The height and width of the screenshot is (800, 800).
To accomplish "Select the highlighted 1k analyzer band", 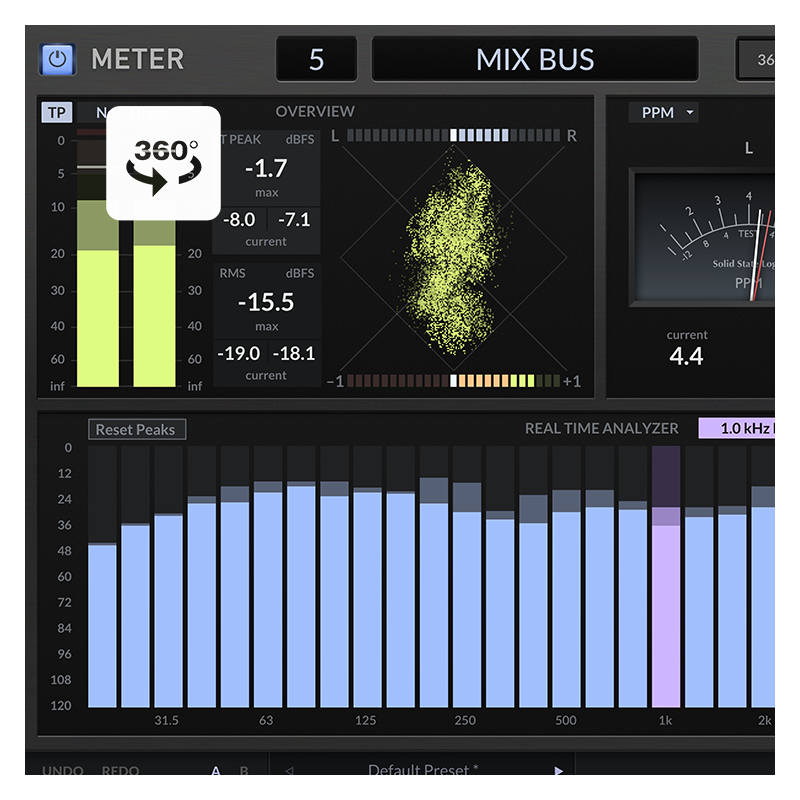I will click(666, 600).
